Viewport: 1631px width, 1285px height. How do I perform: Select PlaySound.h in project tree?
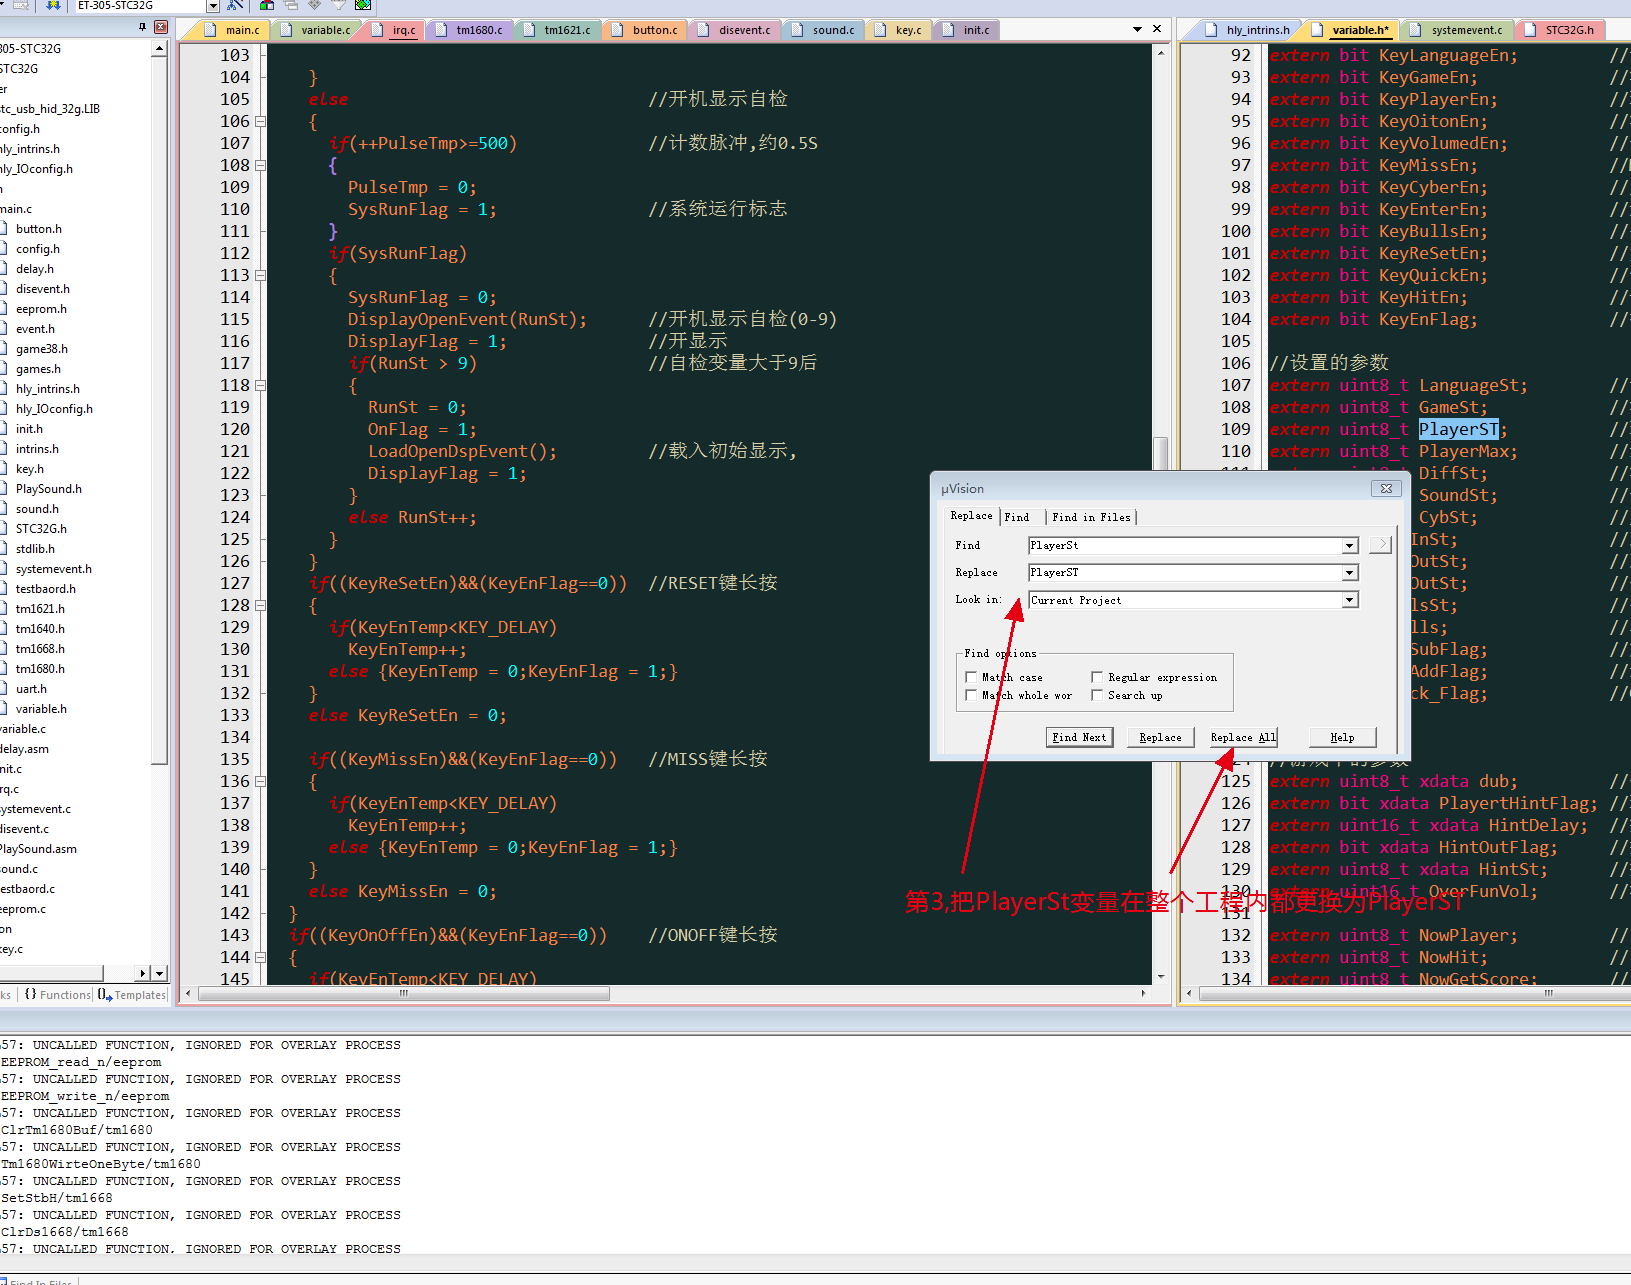pyautogui.click(x=48, y=489)
